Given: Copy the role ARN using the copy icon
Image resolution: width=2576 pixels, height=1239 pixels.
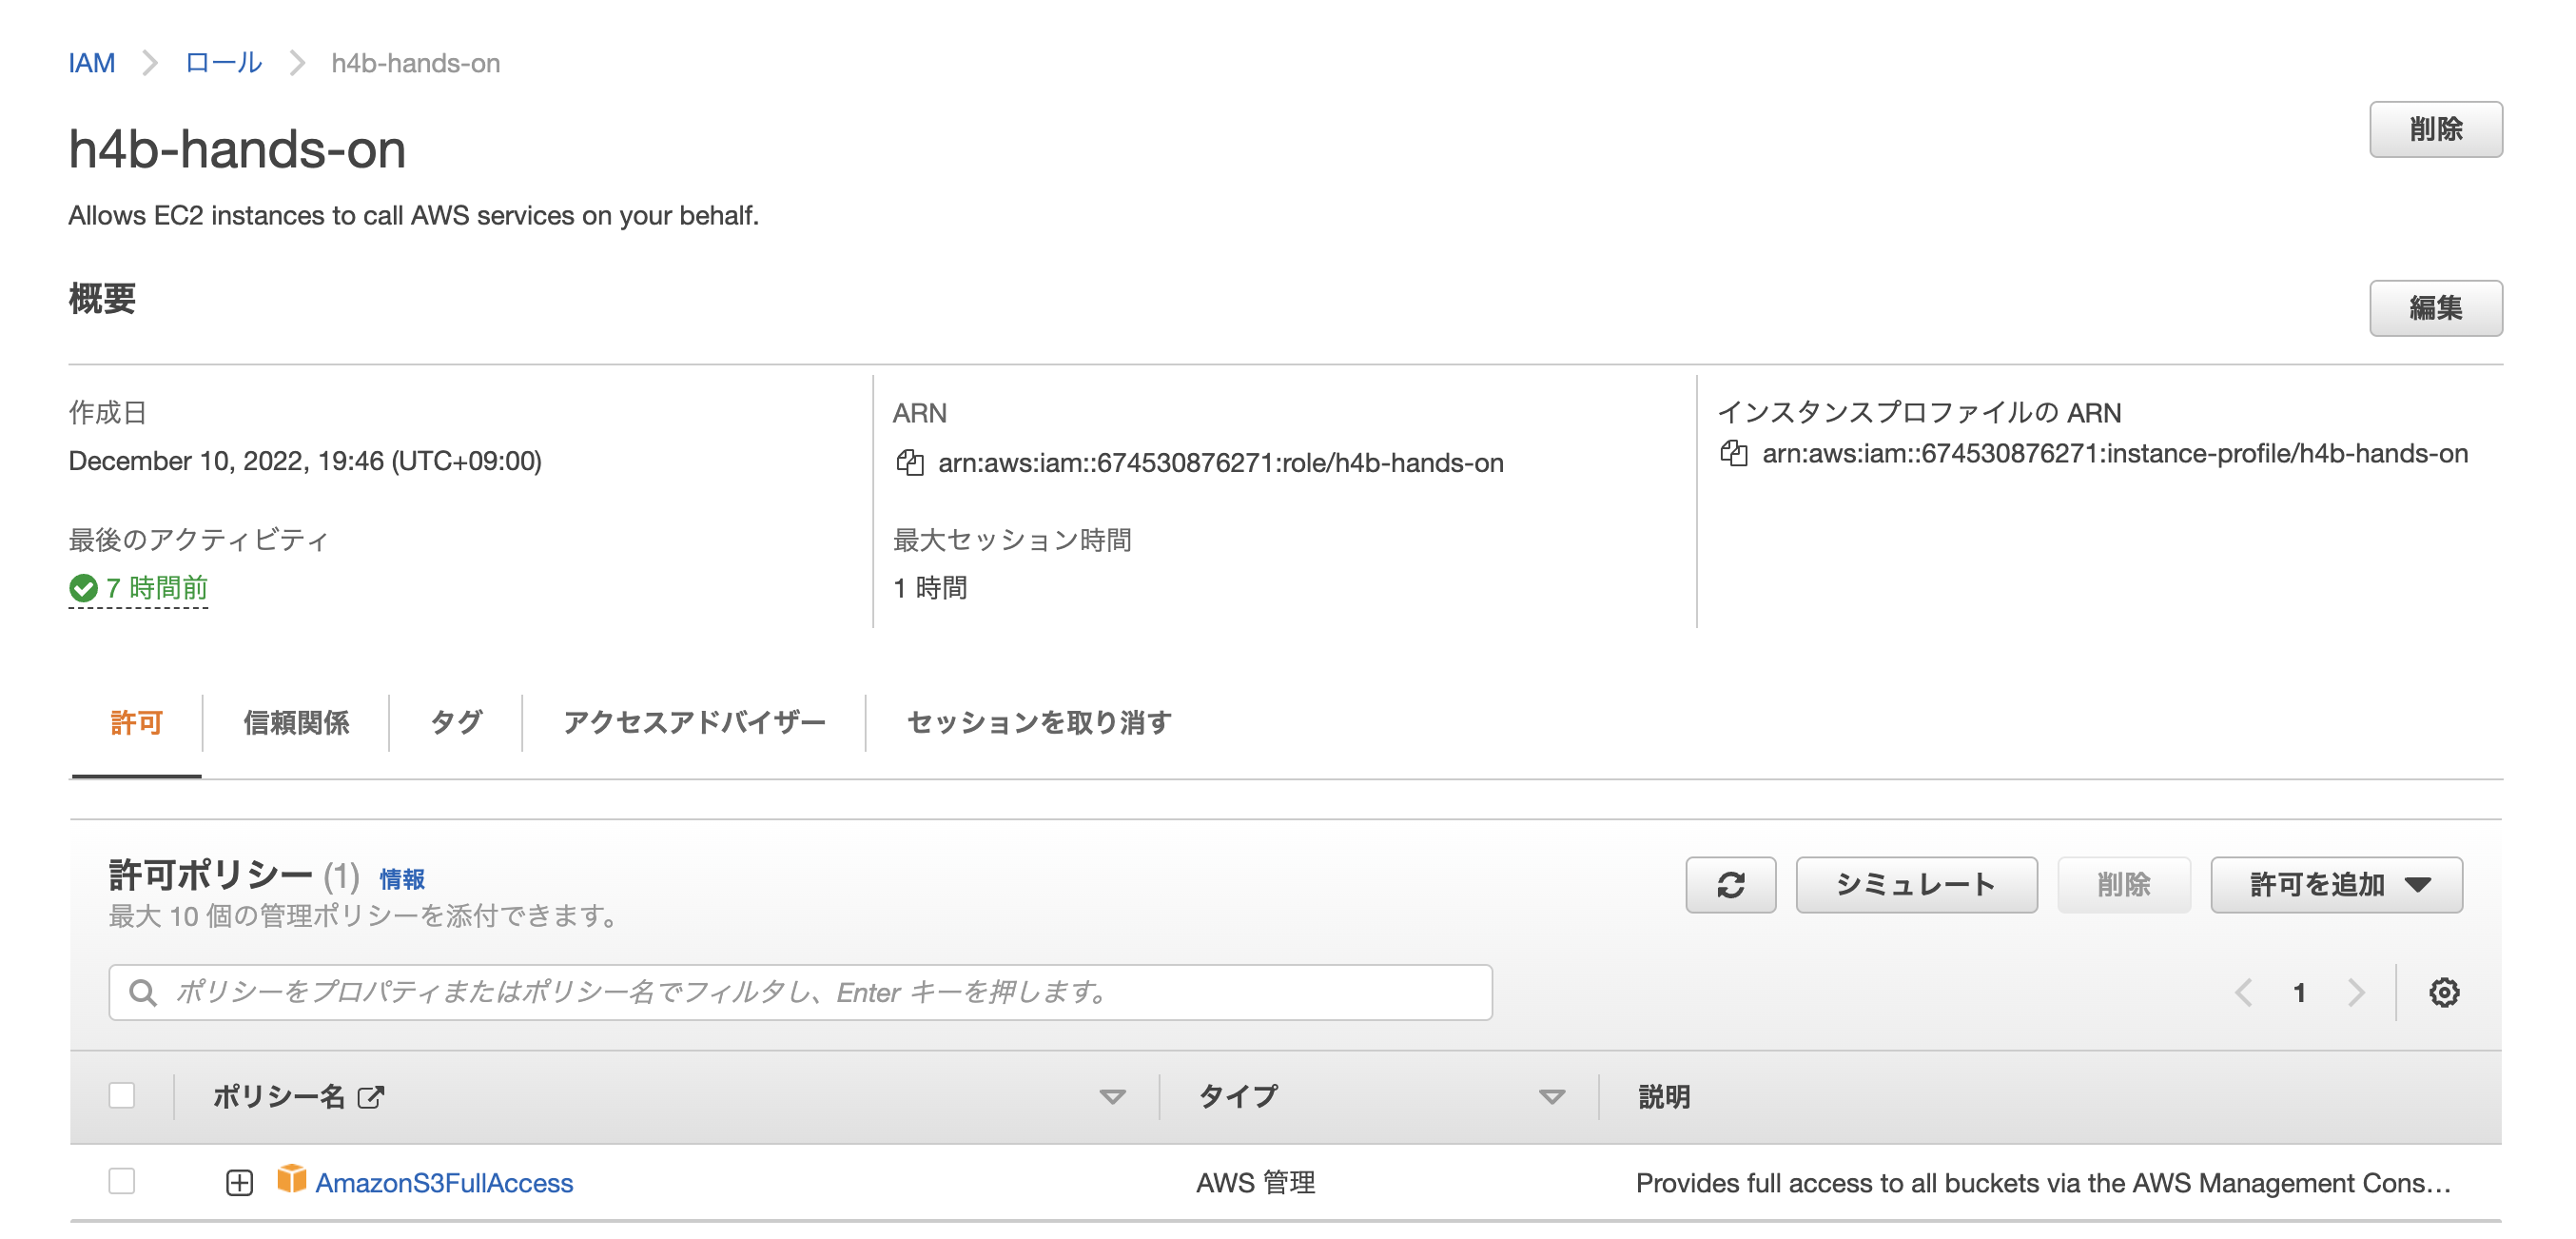Looking at the screenshot, I should point(912,463).
